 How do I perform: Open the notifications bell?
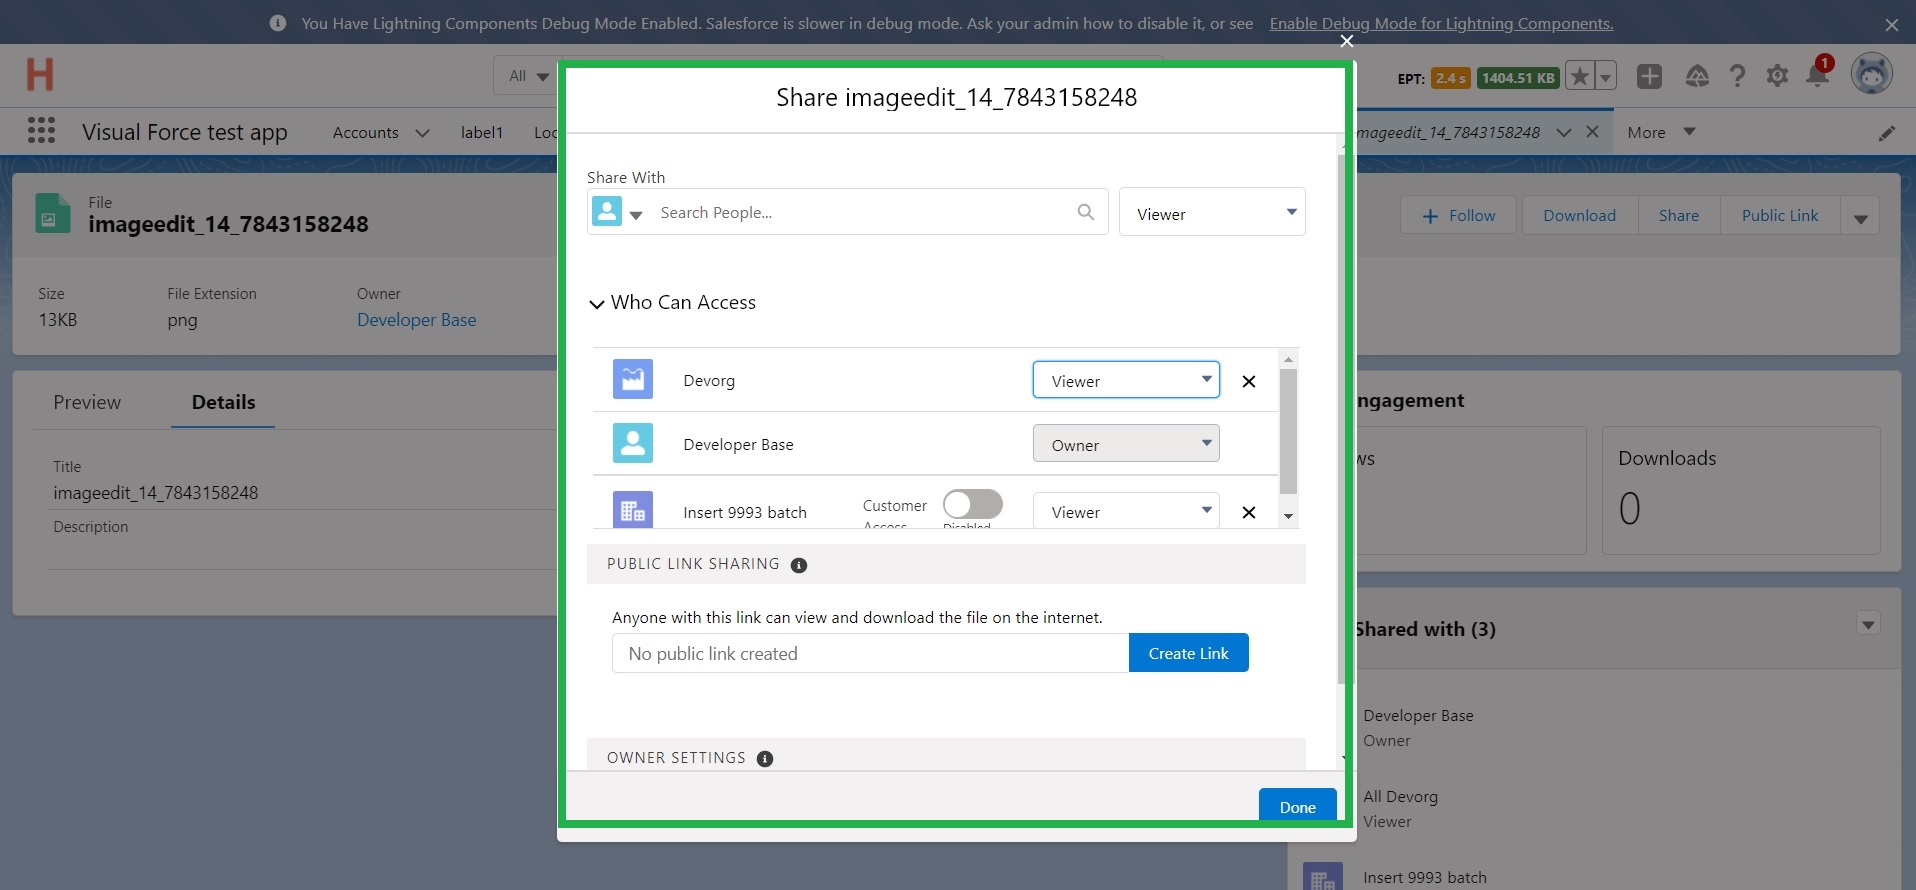(1817, 74)
